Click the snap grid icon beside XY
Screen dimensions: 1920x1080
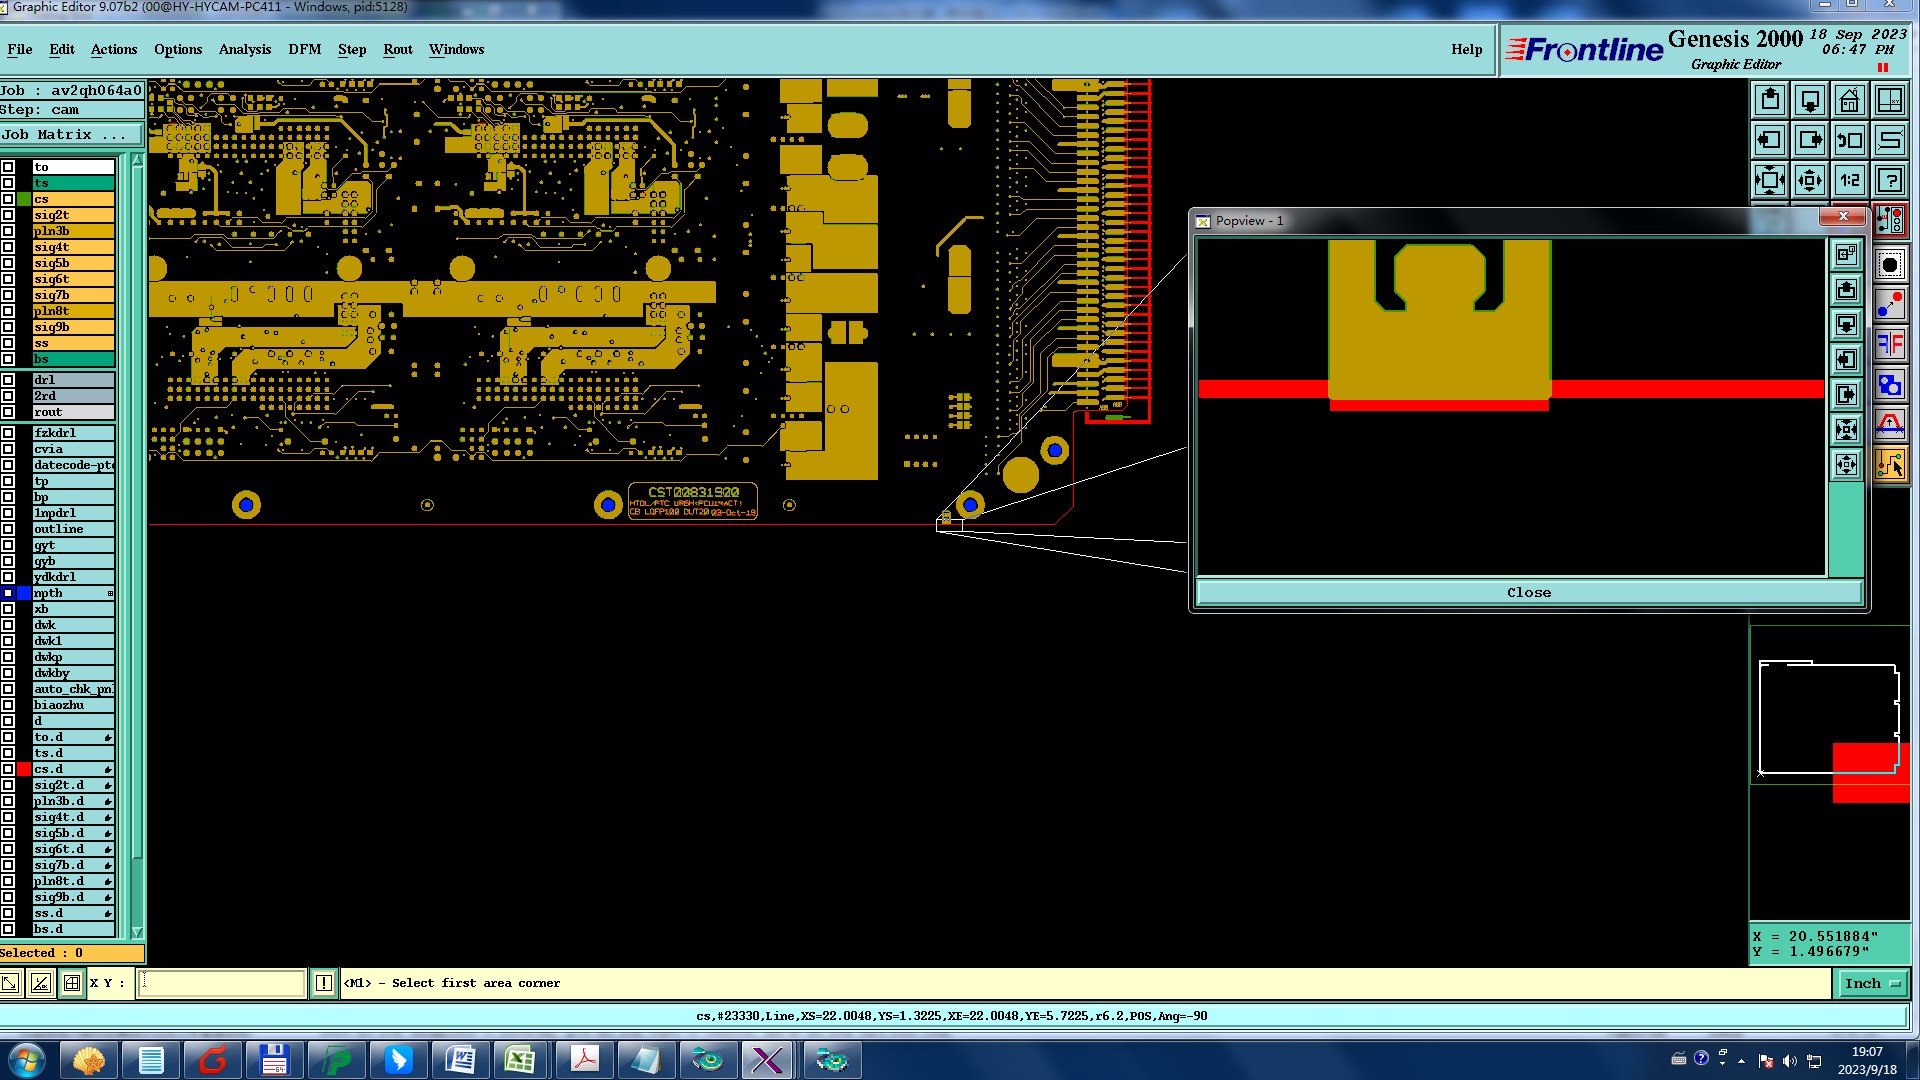tap(72, 984)
